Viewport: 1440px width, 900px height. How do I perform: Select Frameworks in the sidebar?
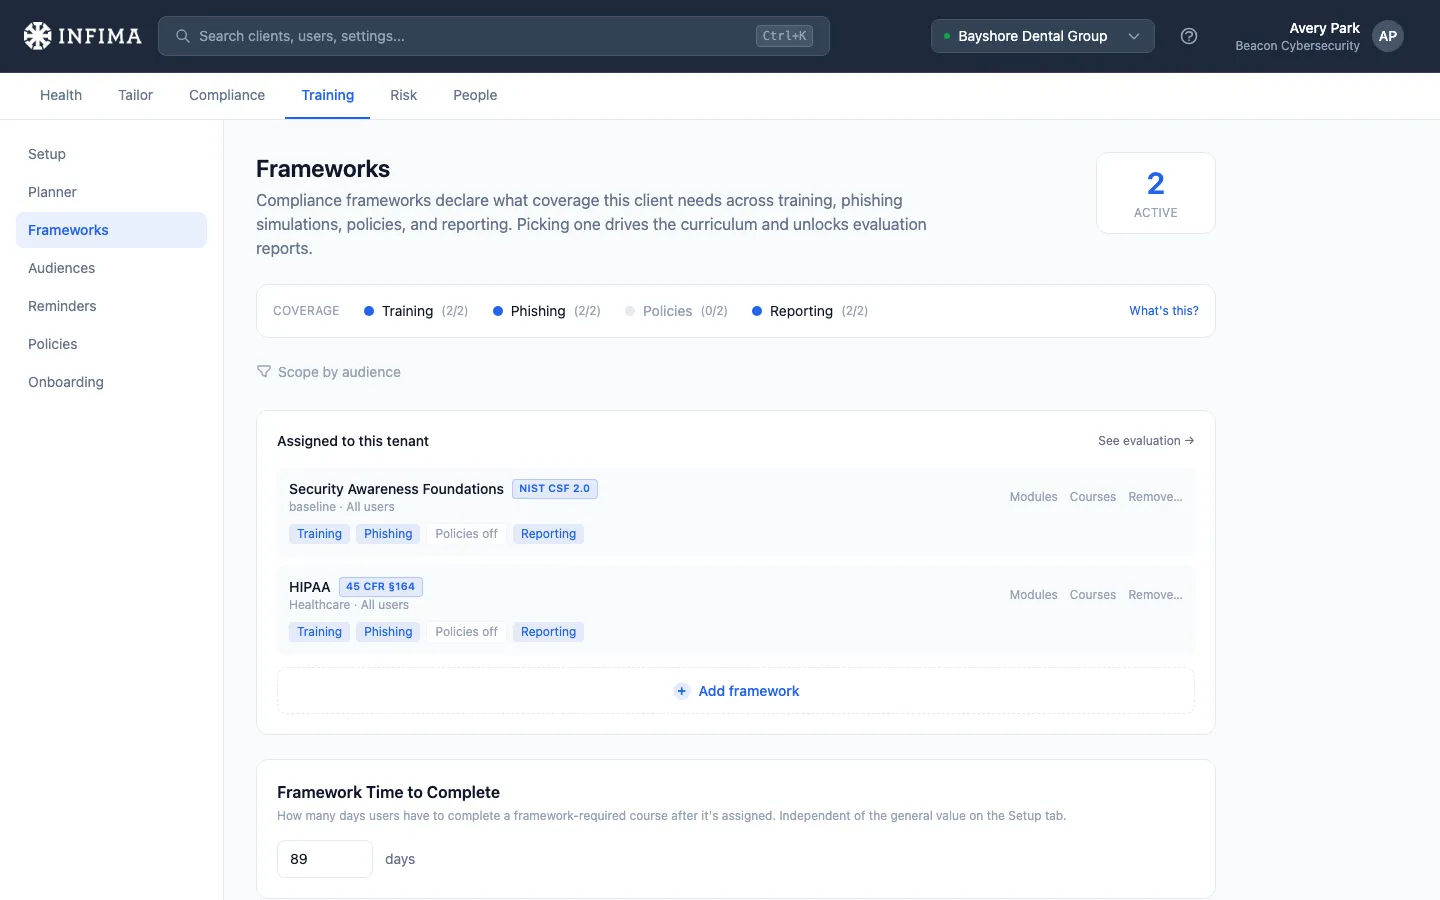[111, 230]
